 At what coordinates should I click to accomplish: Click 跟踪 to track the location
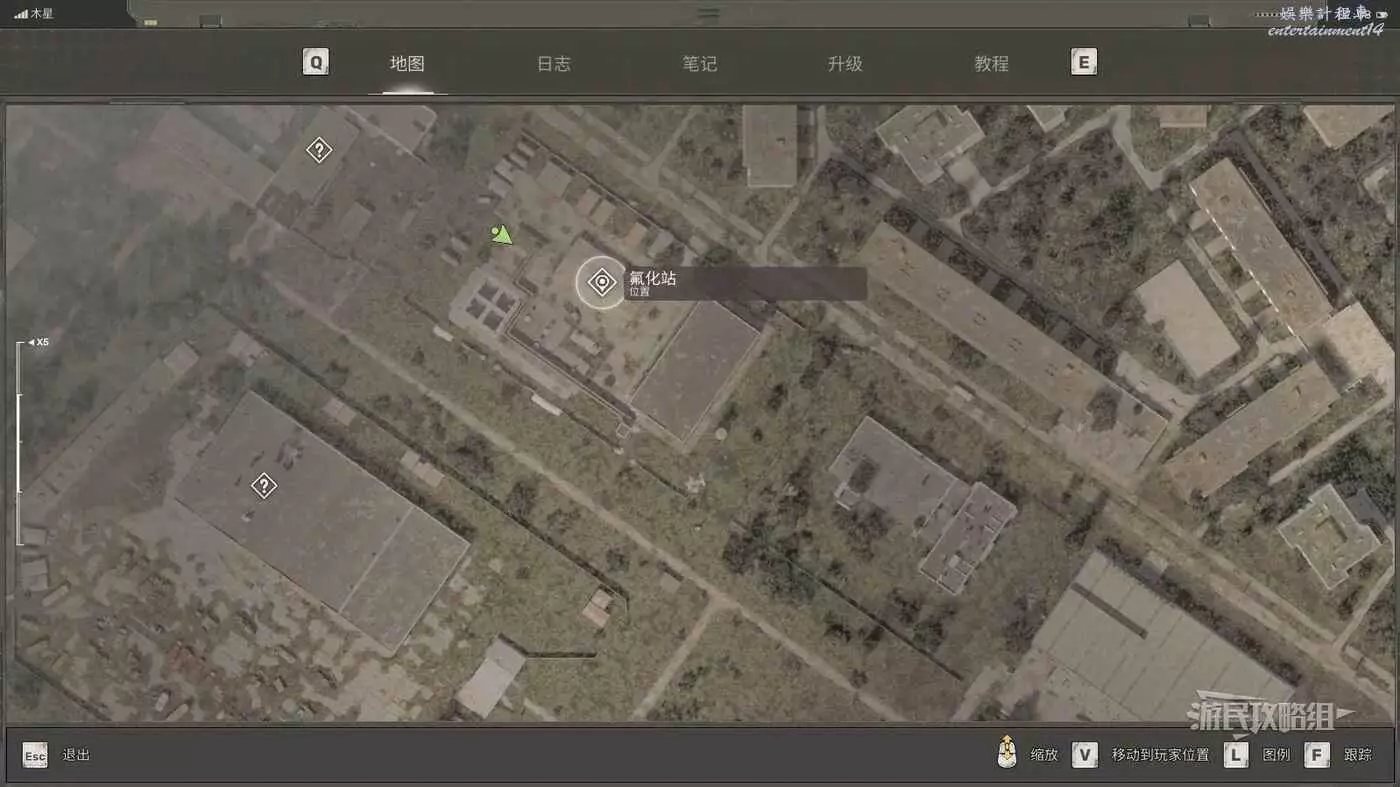tap(1357, 755)
